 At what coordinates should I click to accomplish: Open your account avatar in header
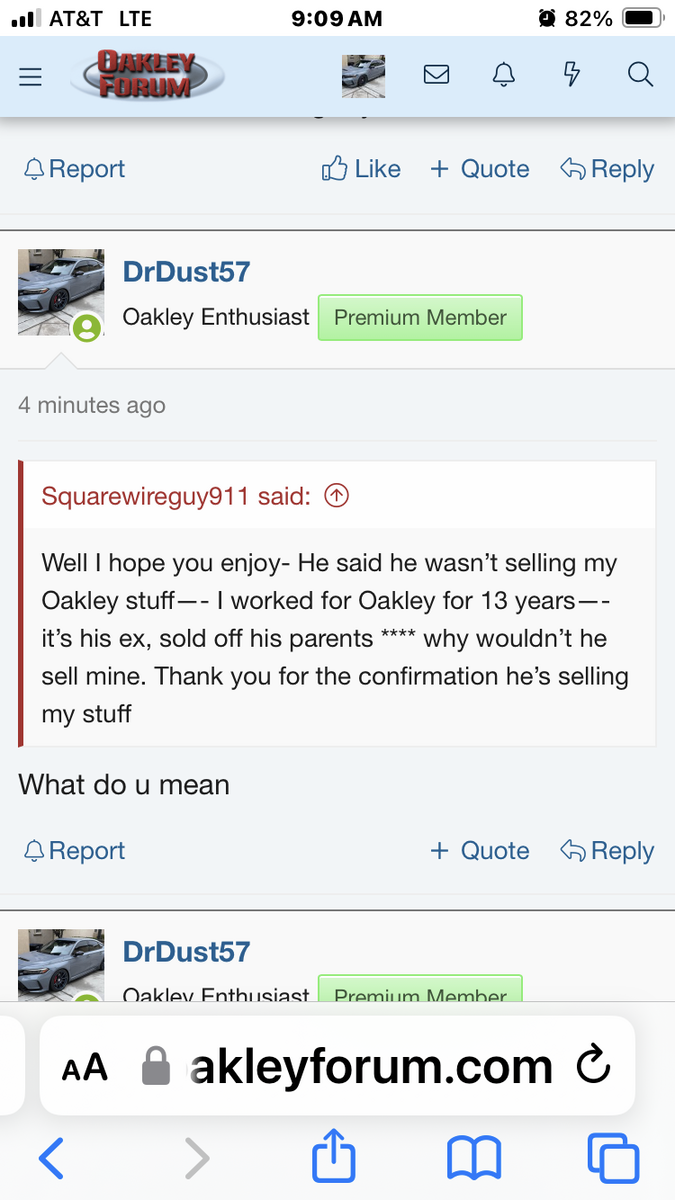363,76
